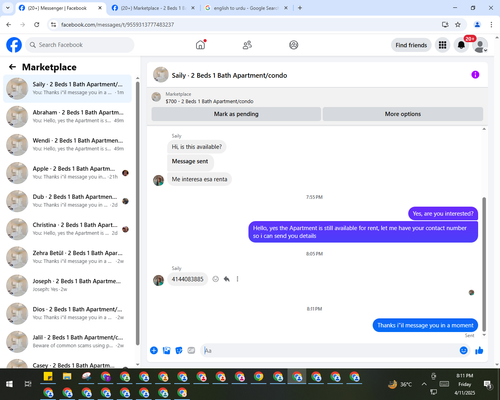Image resolution: width=500 pixels, height=400 pixels.
Task: Open the notifications bell
Action: [x=461, y=45]
